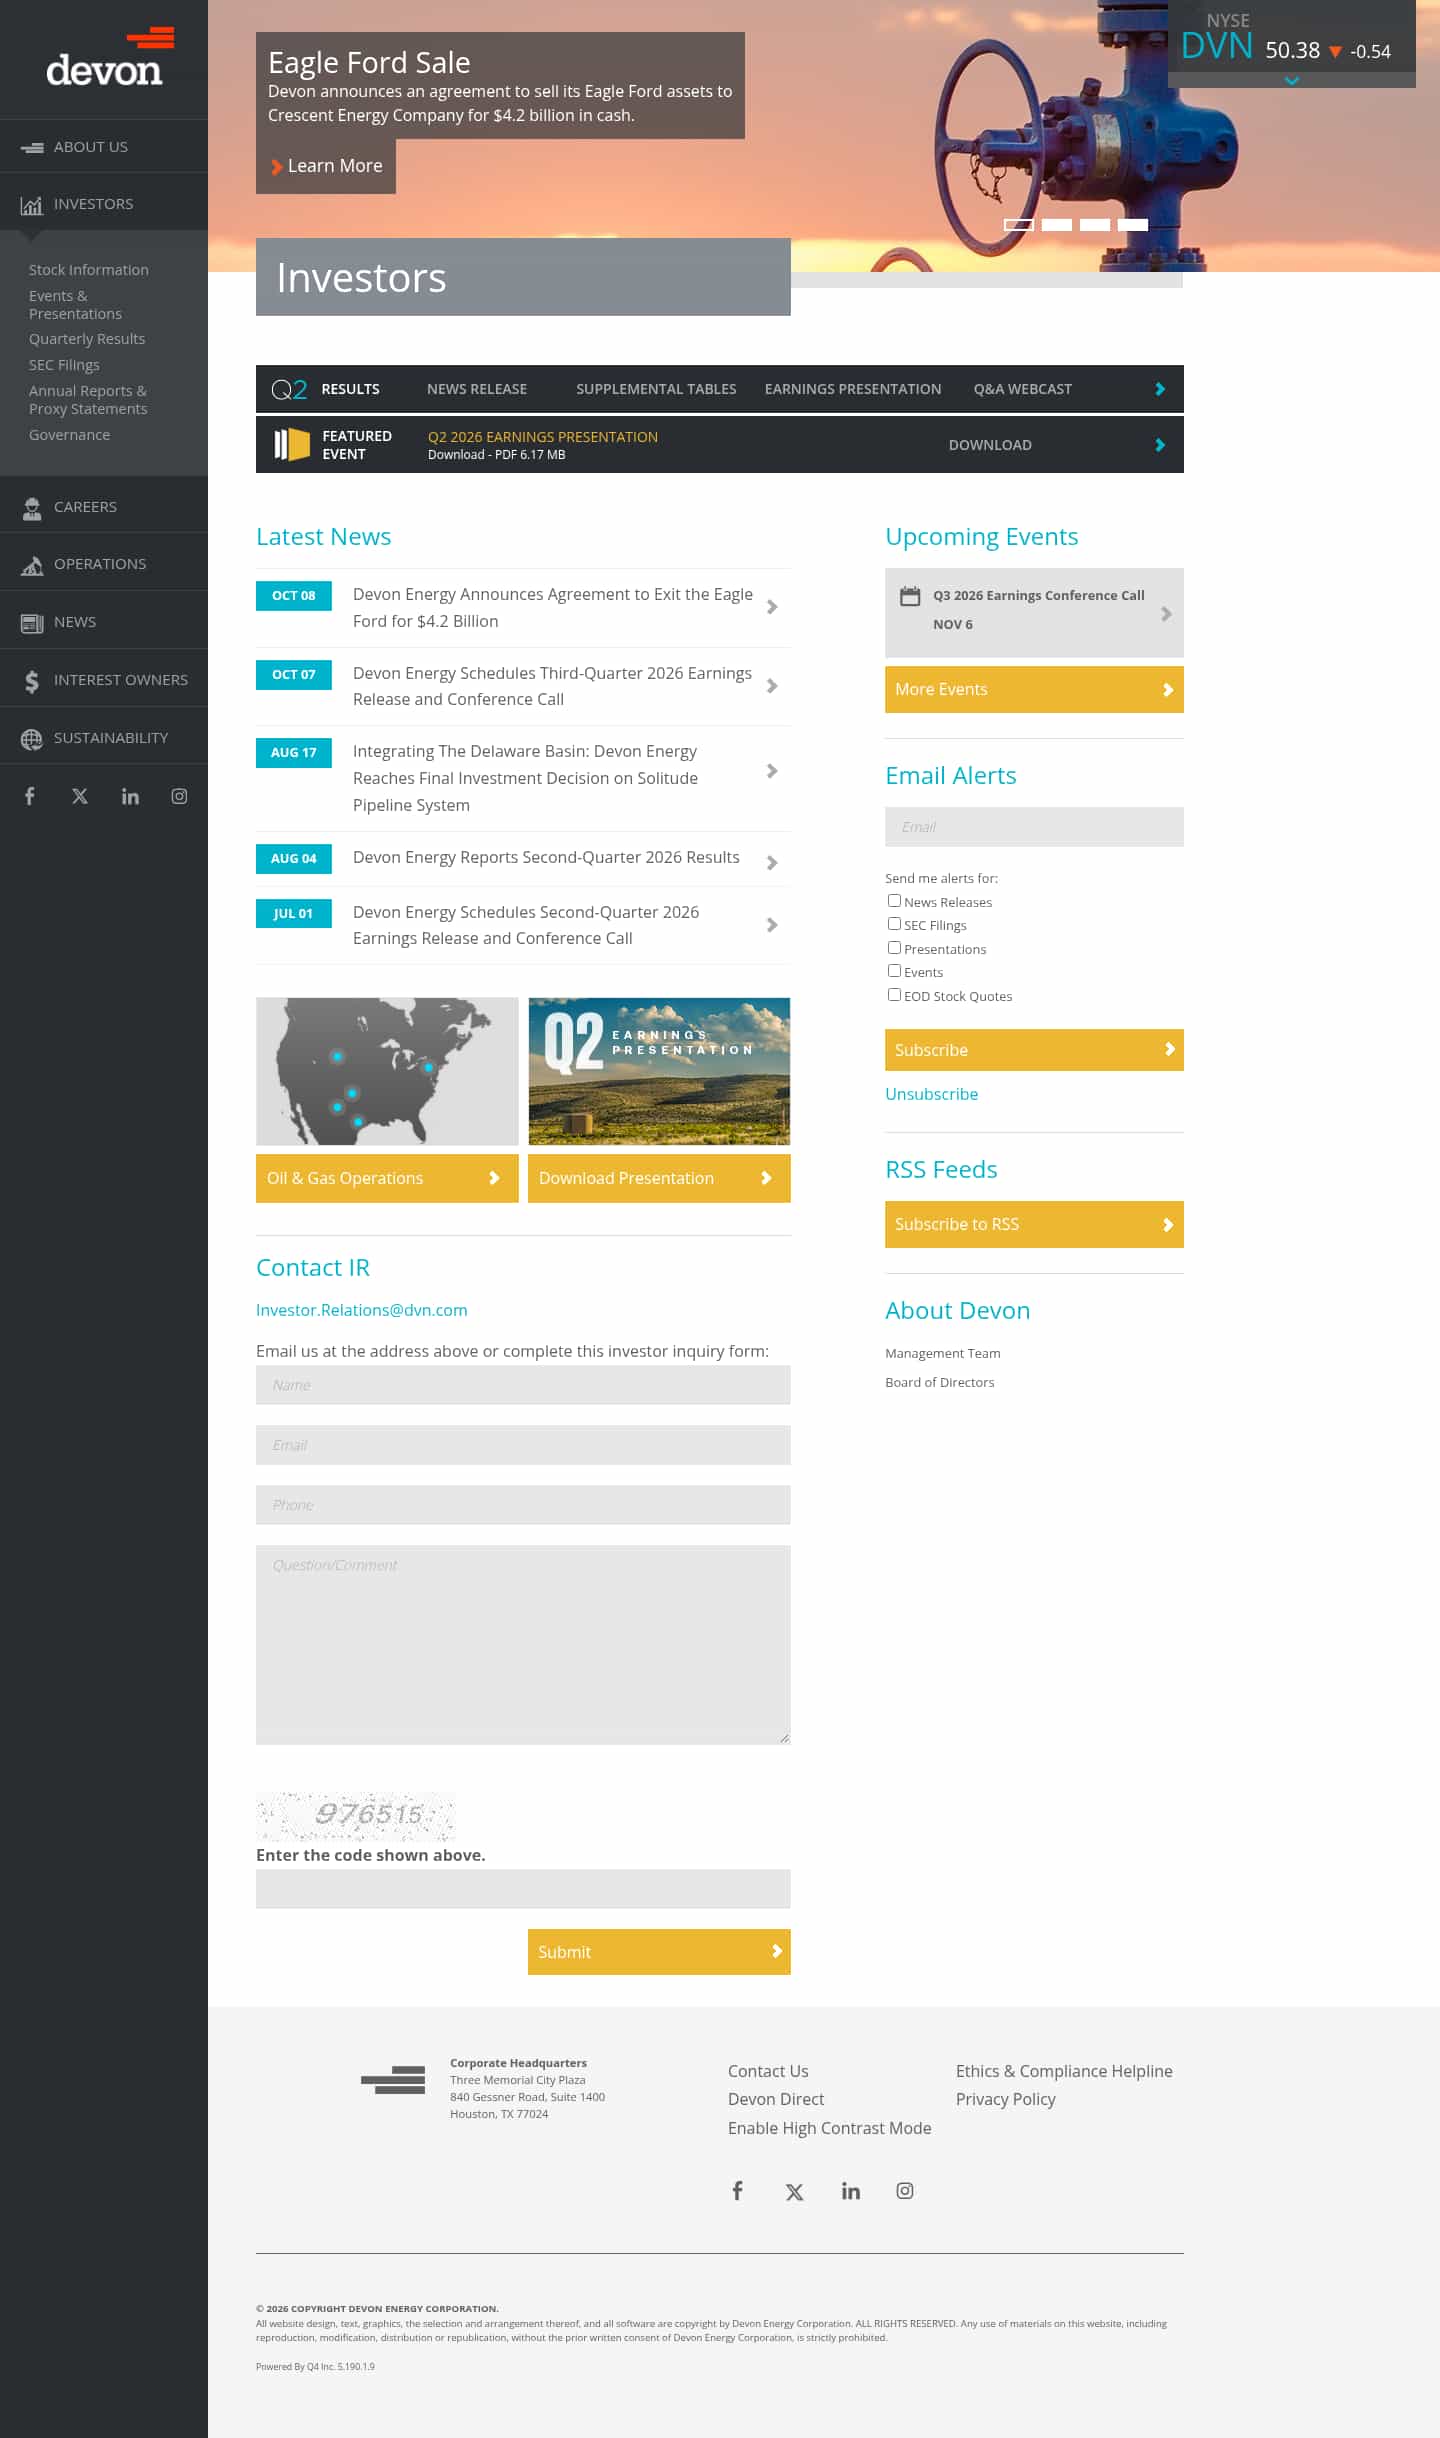Open arrow for Second-Quarter 2026 Results news

pos(772,863)
